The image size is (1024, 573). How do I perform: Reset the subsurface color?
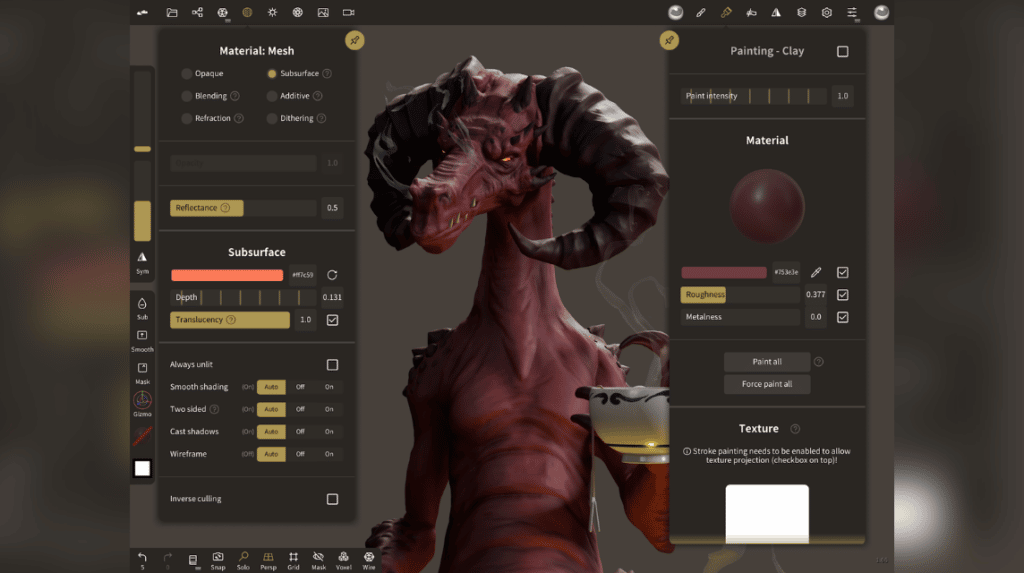(x=332, y=275)
